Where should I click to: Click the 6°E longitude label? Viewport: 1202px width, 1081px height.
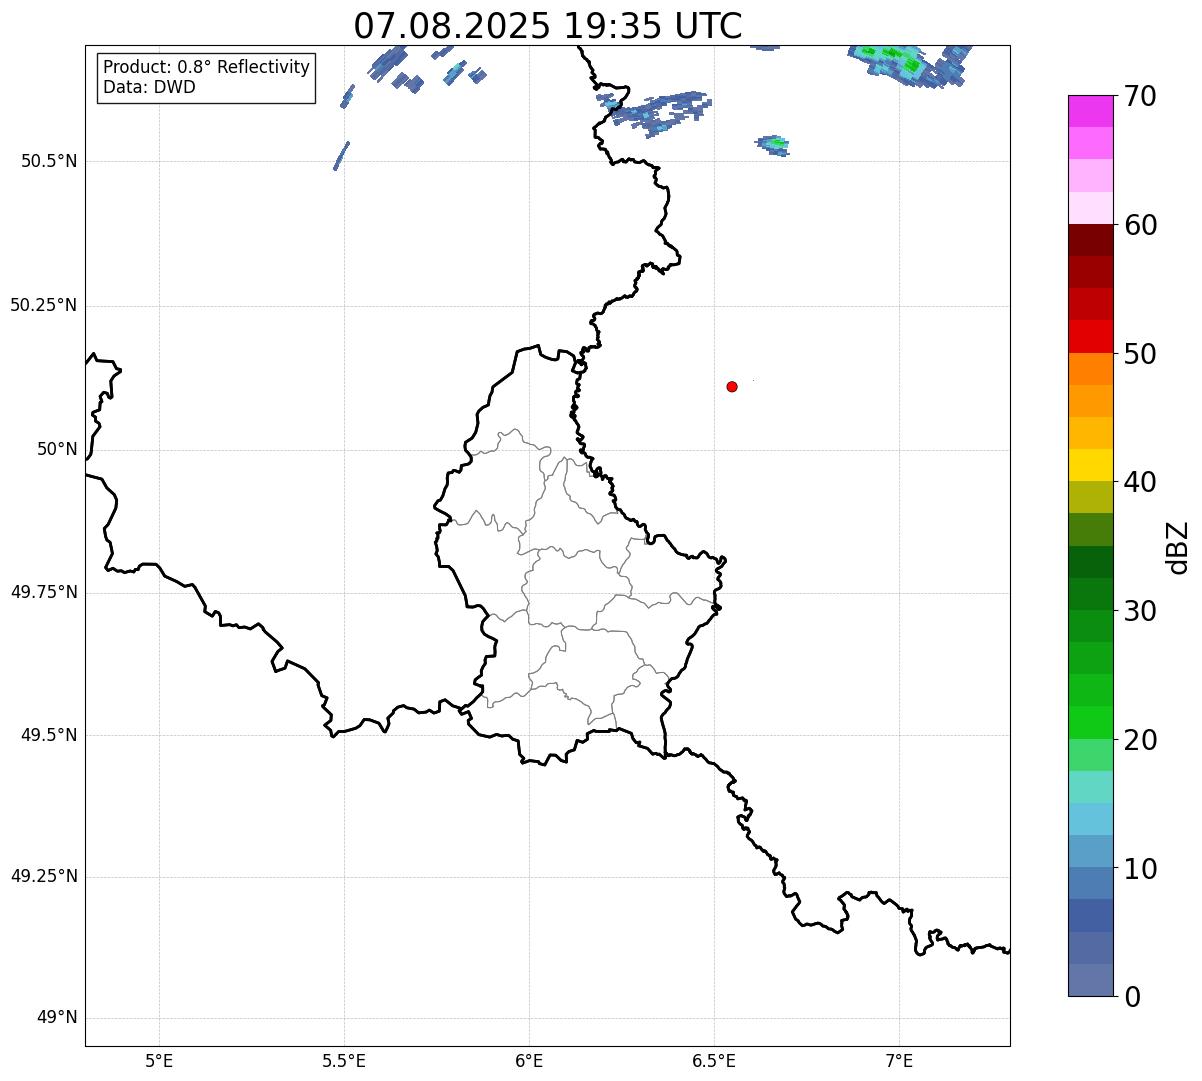529,1060
